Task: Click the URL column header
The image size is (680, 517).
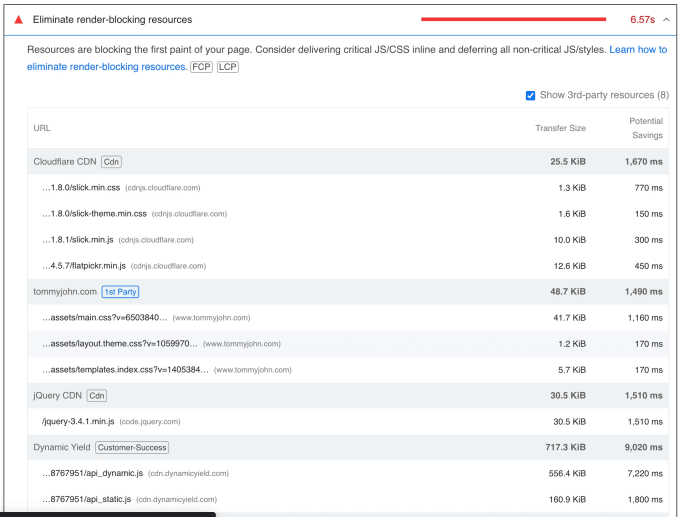Action: pyautogui.click(x=42, y=128)
